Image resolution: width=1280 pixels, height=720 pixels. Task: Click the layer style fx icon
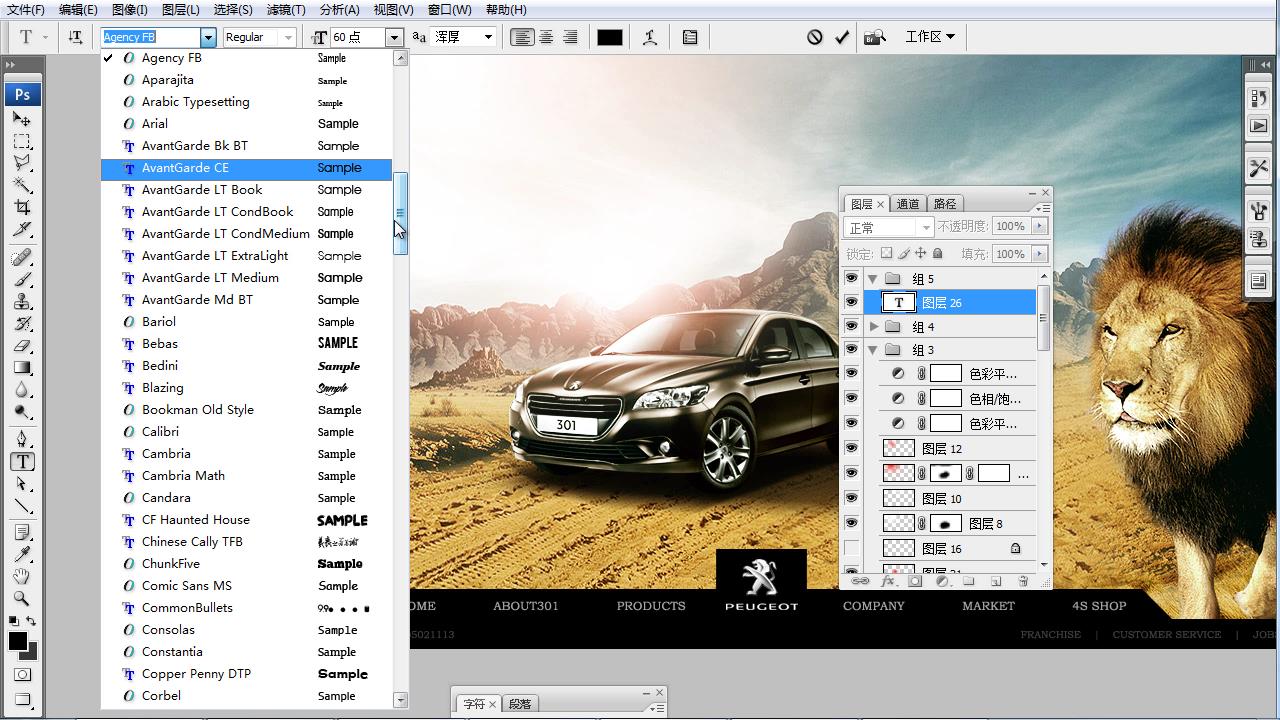[887, 580]
